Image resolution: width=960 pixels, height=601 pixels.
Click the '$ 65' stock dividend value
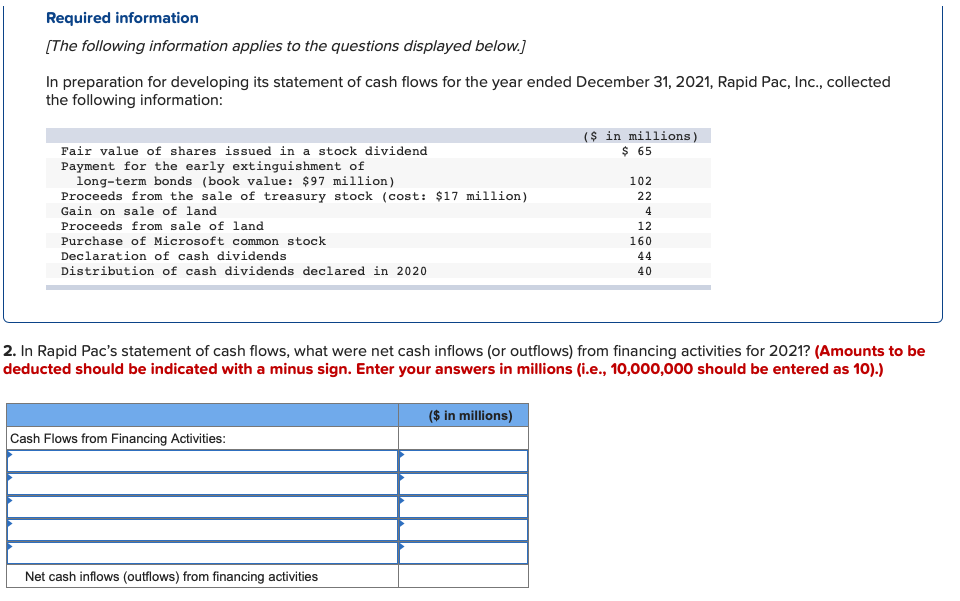pyautogui.click(x=637, y=151)
